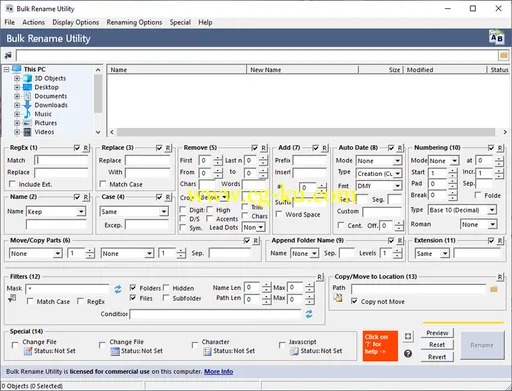Click the question mark help icon
The width and height of the screenshot is (512, 391).
pyautogui.click(x=408, y=354)
